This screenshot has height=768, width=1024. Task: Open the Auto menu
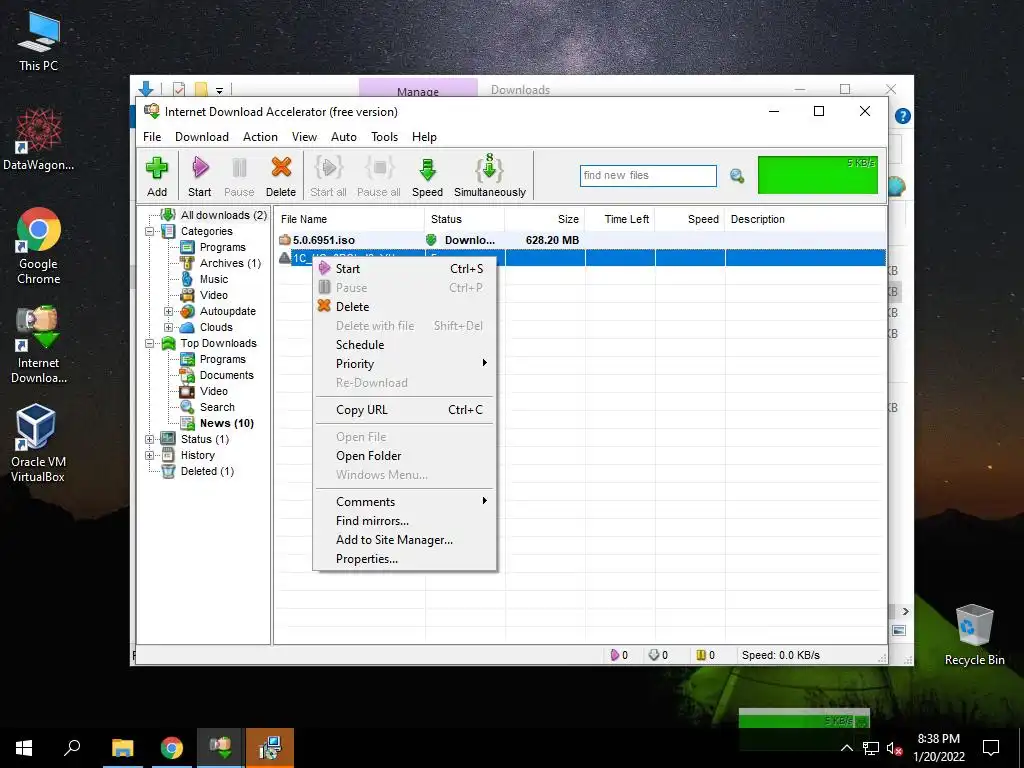point(344,136)
